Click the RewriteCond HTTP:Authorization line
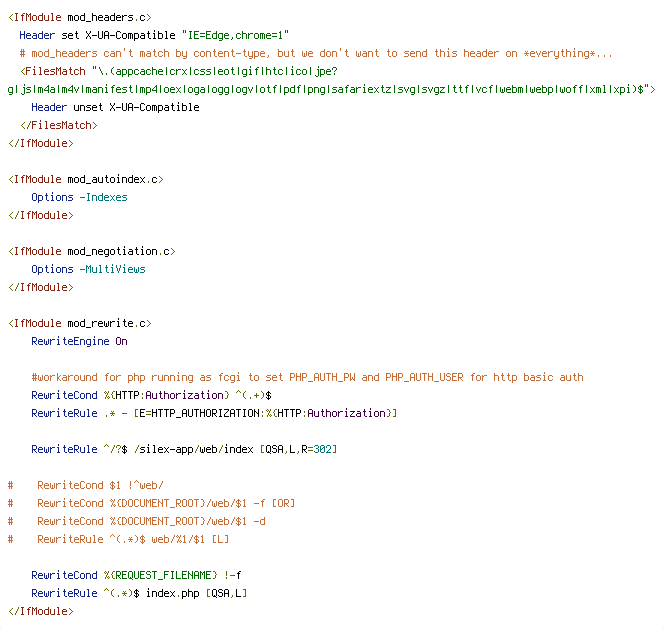Screen dimensions: 664x628 pos(151,395)
